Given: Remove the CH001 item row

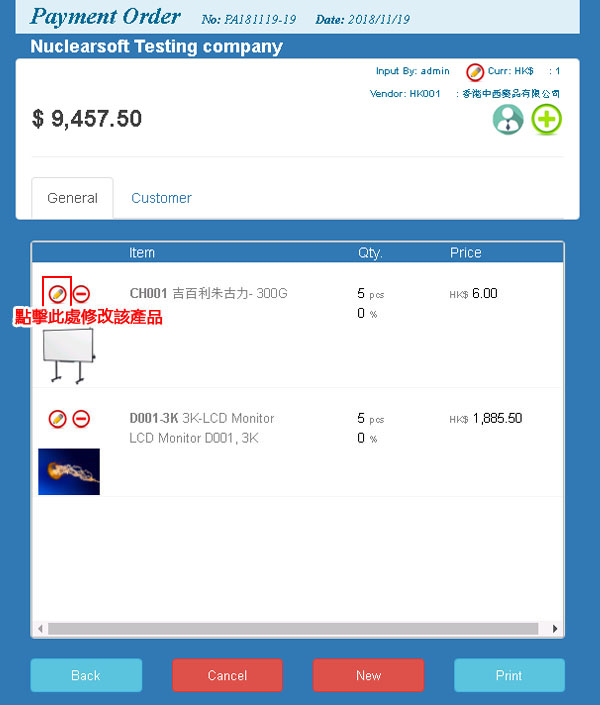Looking at the screenshot, I should click(x=81, y=294).
